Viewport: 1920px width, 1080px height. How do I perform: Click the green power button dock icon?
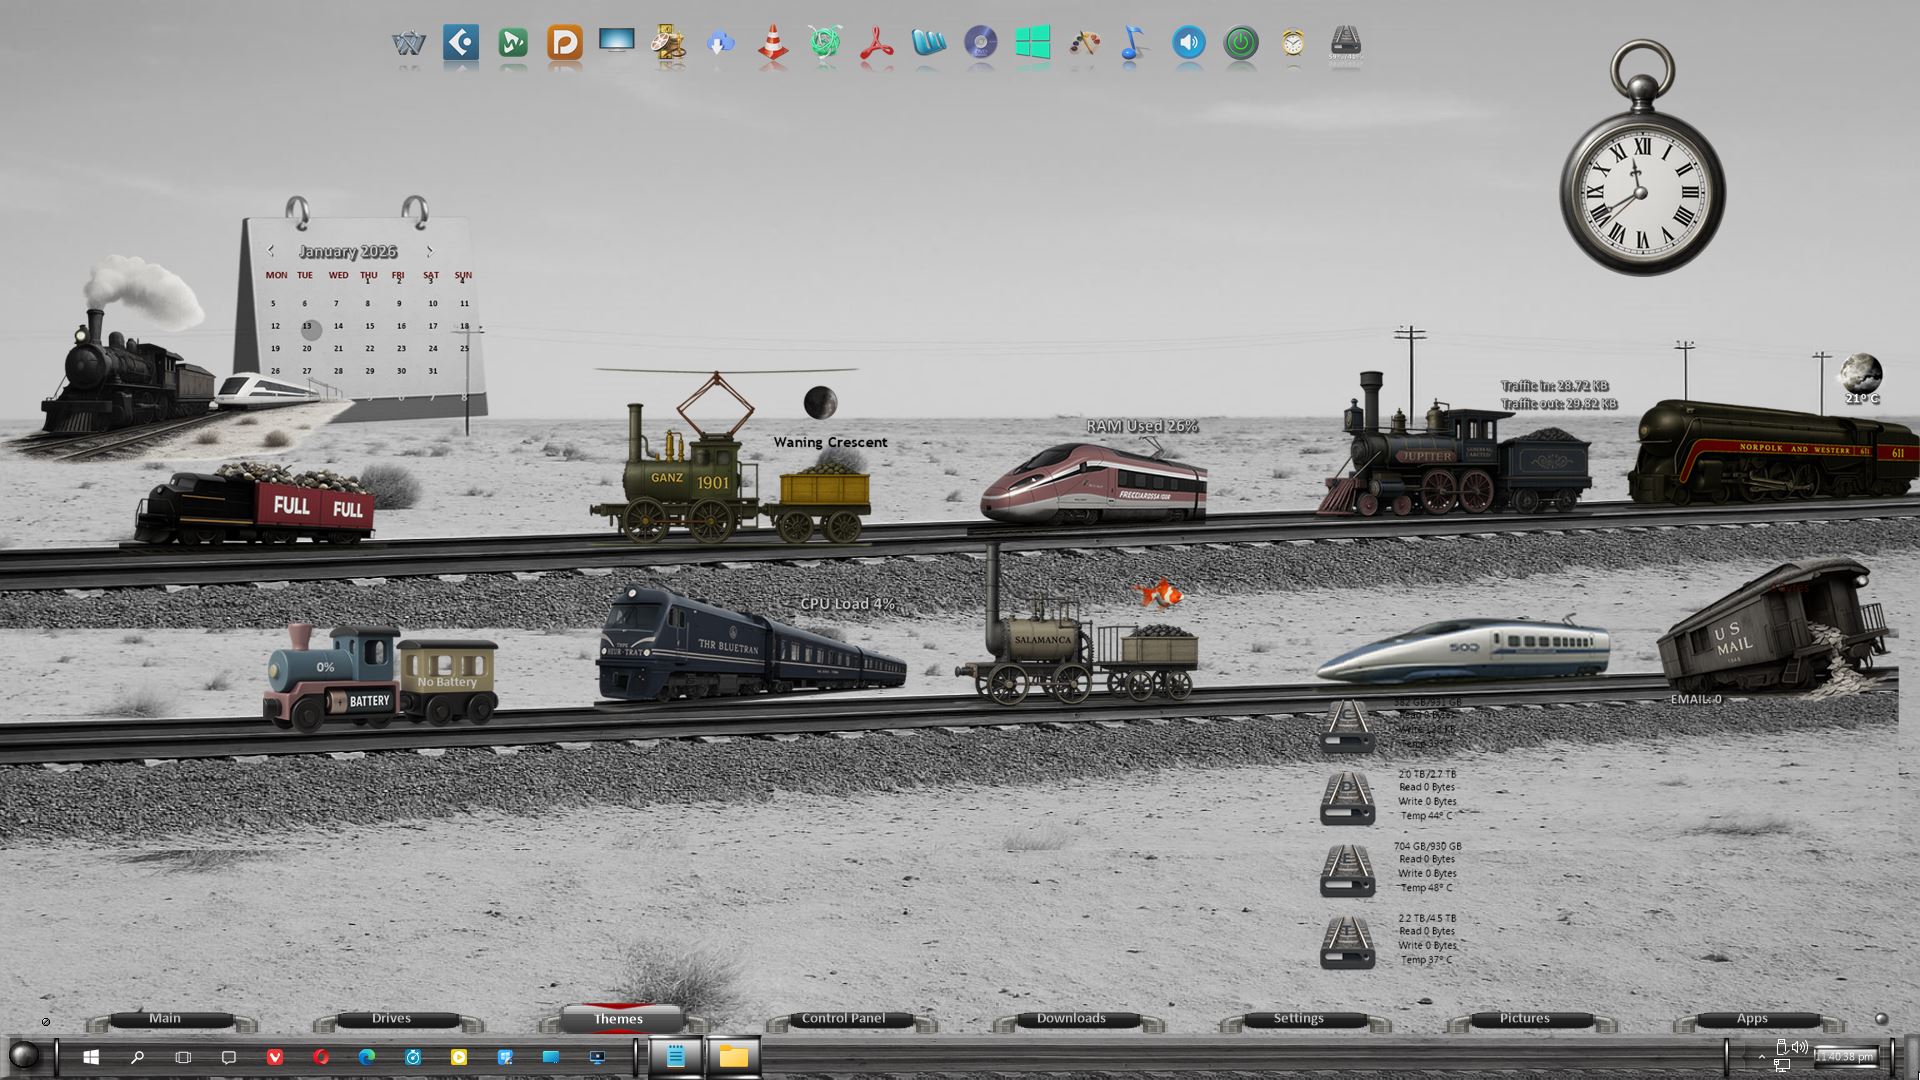(x=1241, y=43)
